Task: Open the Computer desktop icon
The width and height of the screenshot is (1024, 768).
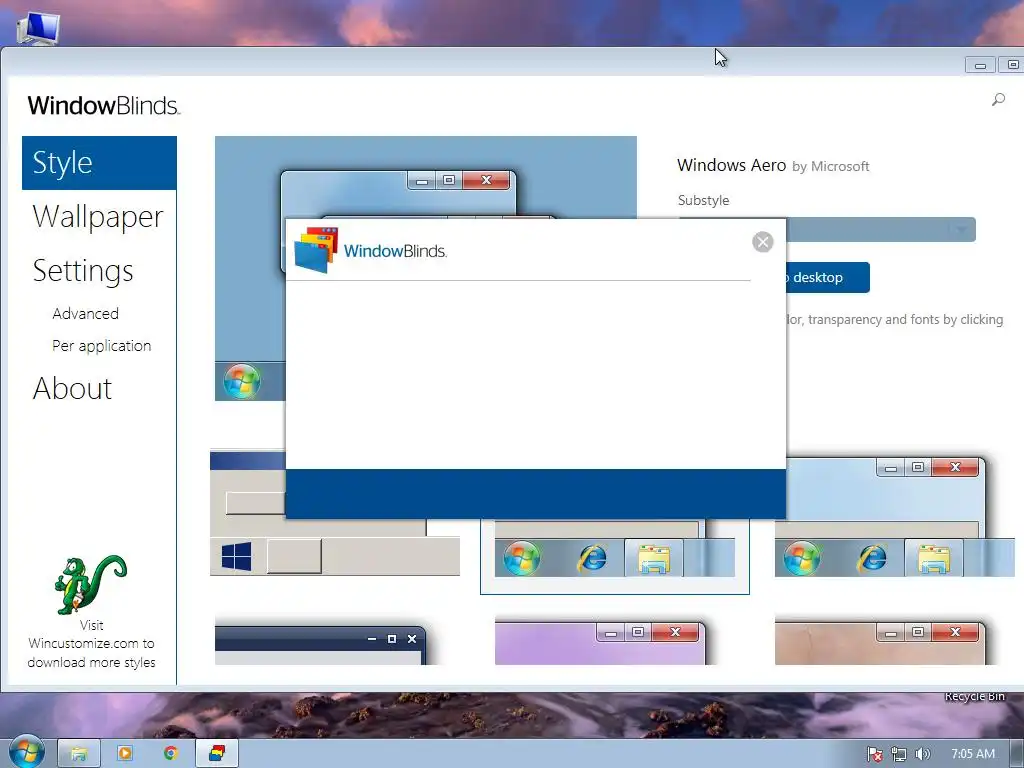Action: (x=38, y=29)
